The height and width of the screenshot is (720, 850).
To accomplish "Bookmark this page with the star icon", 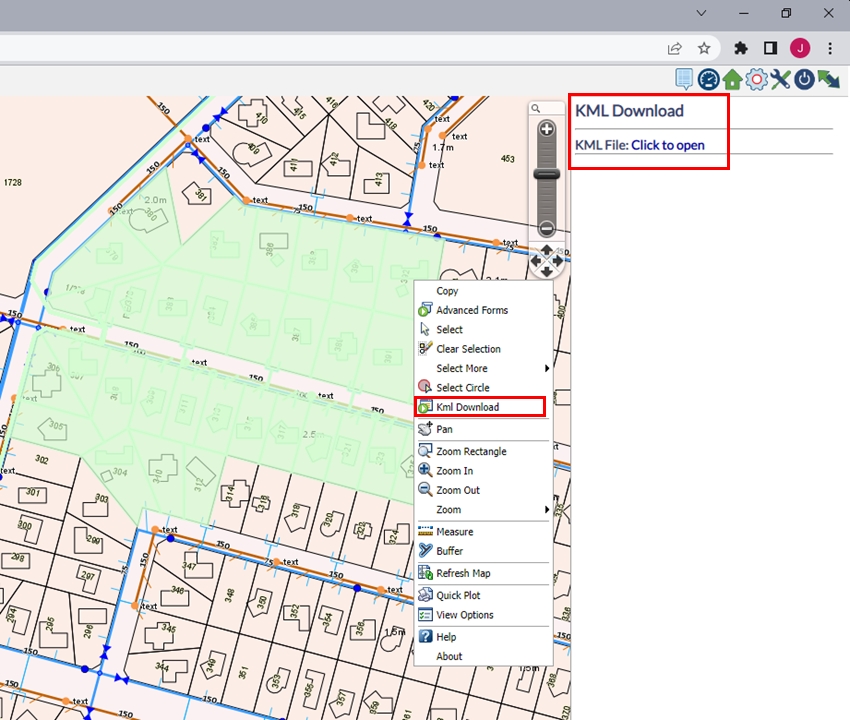I will [704, 48].
